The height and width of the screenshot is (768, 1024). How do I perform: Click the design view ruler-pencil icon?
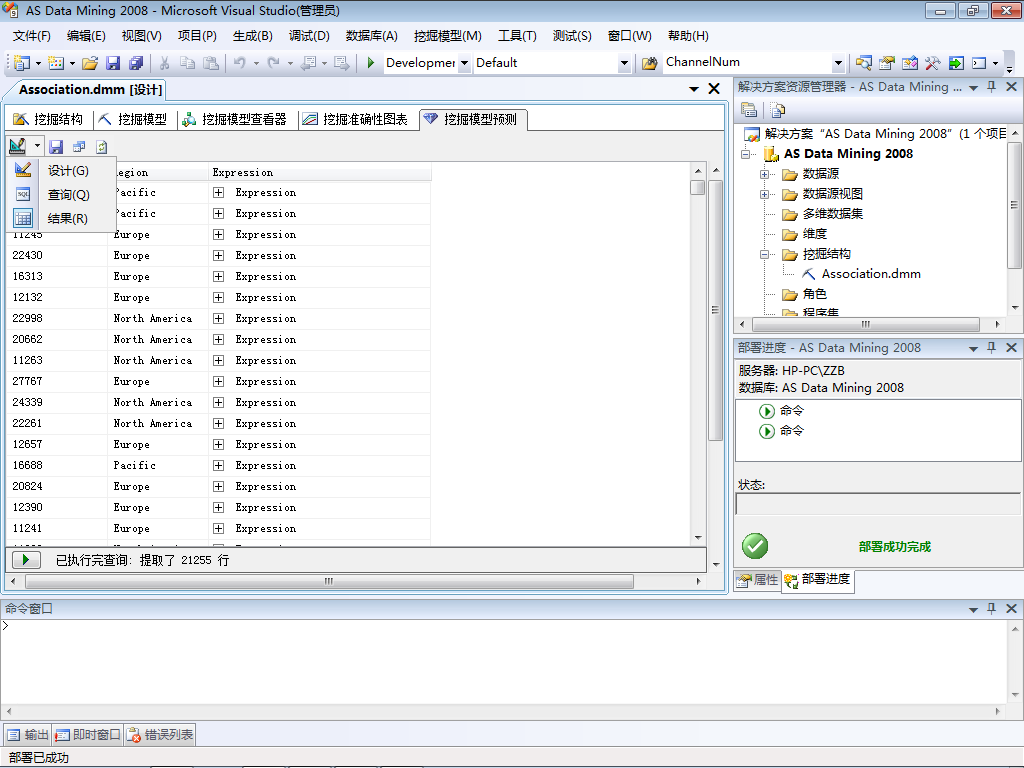[18, 146]
